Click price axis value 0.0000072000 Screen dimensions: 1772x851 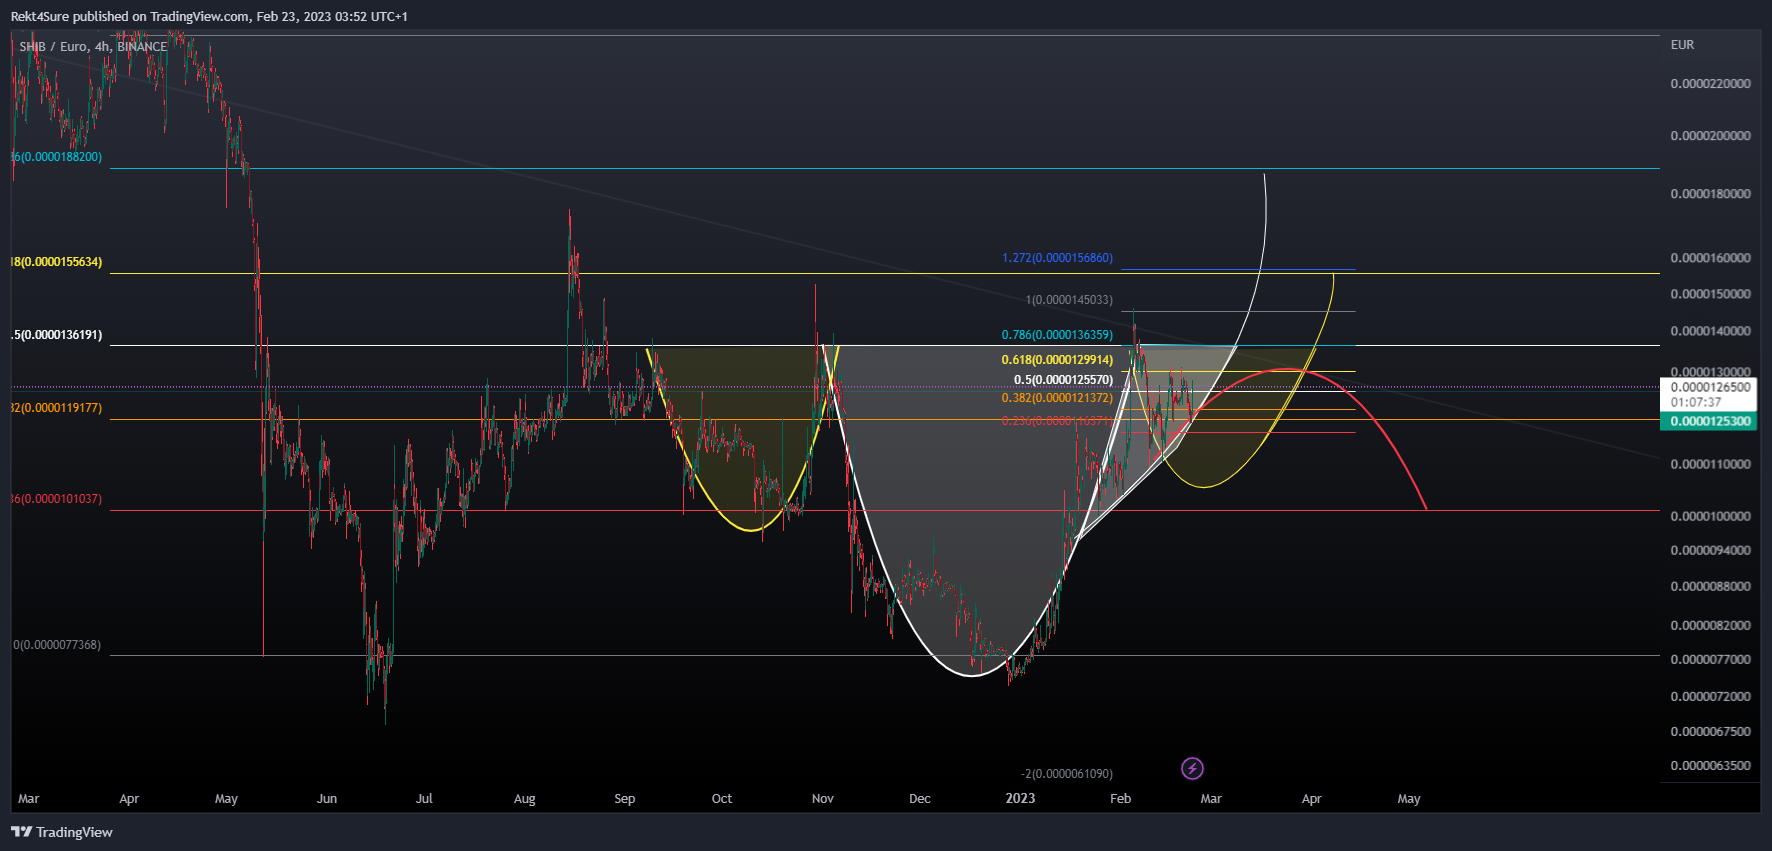[x=1710, y=697]
